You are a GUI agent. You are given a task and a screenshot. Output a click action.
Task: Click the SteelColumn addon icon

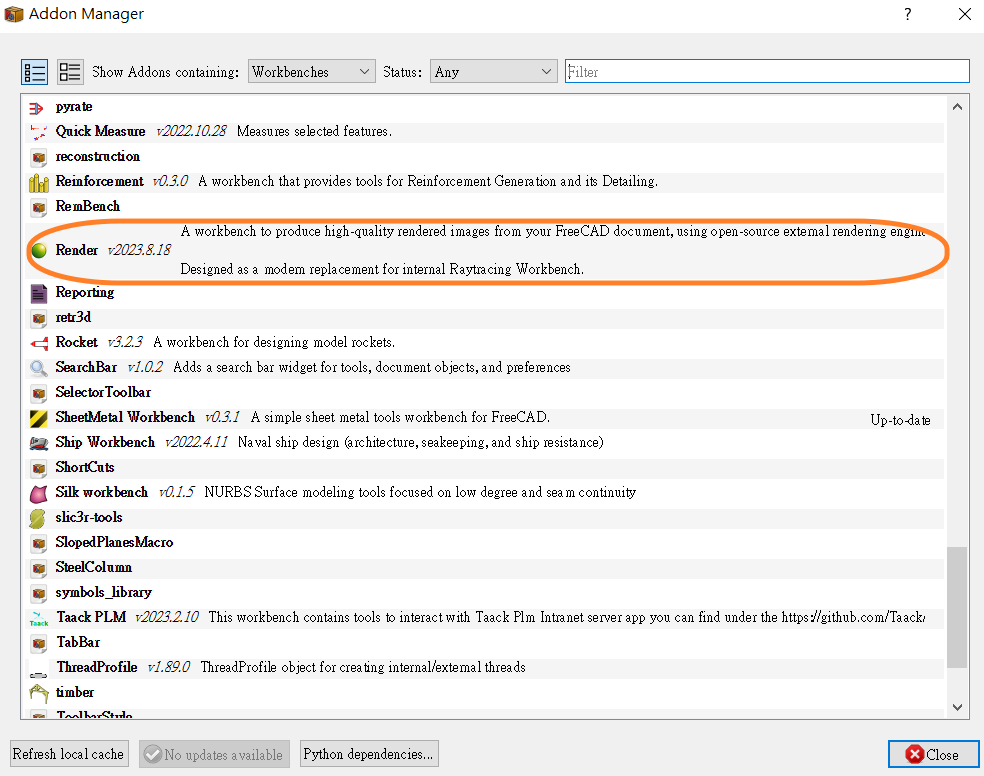(38, 568)
